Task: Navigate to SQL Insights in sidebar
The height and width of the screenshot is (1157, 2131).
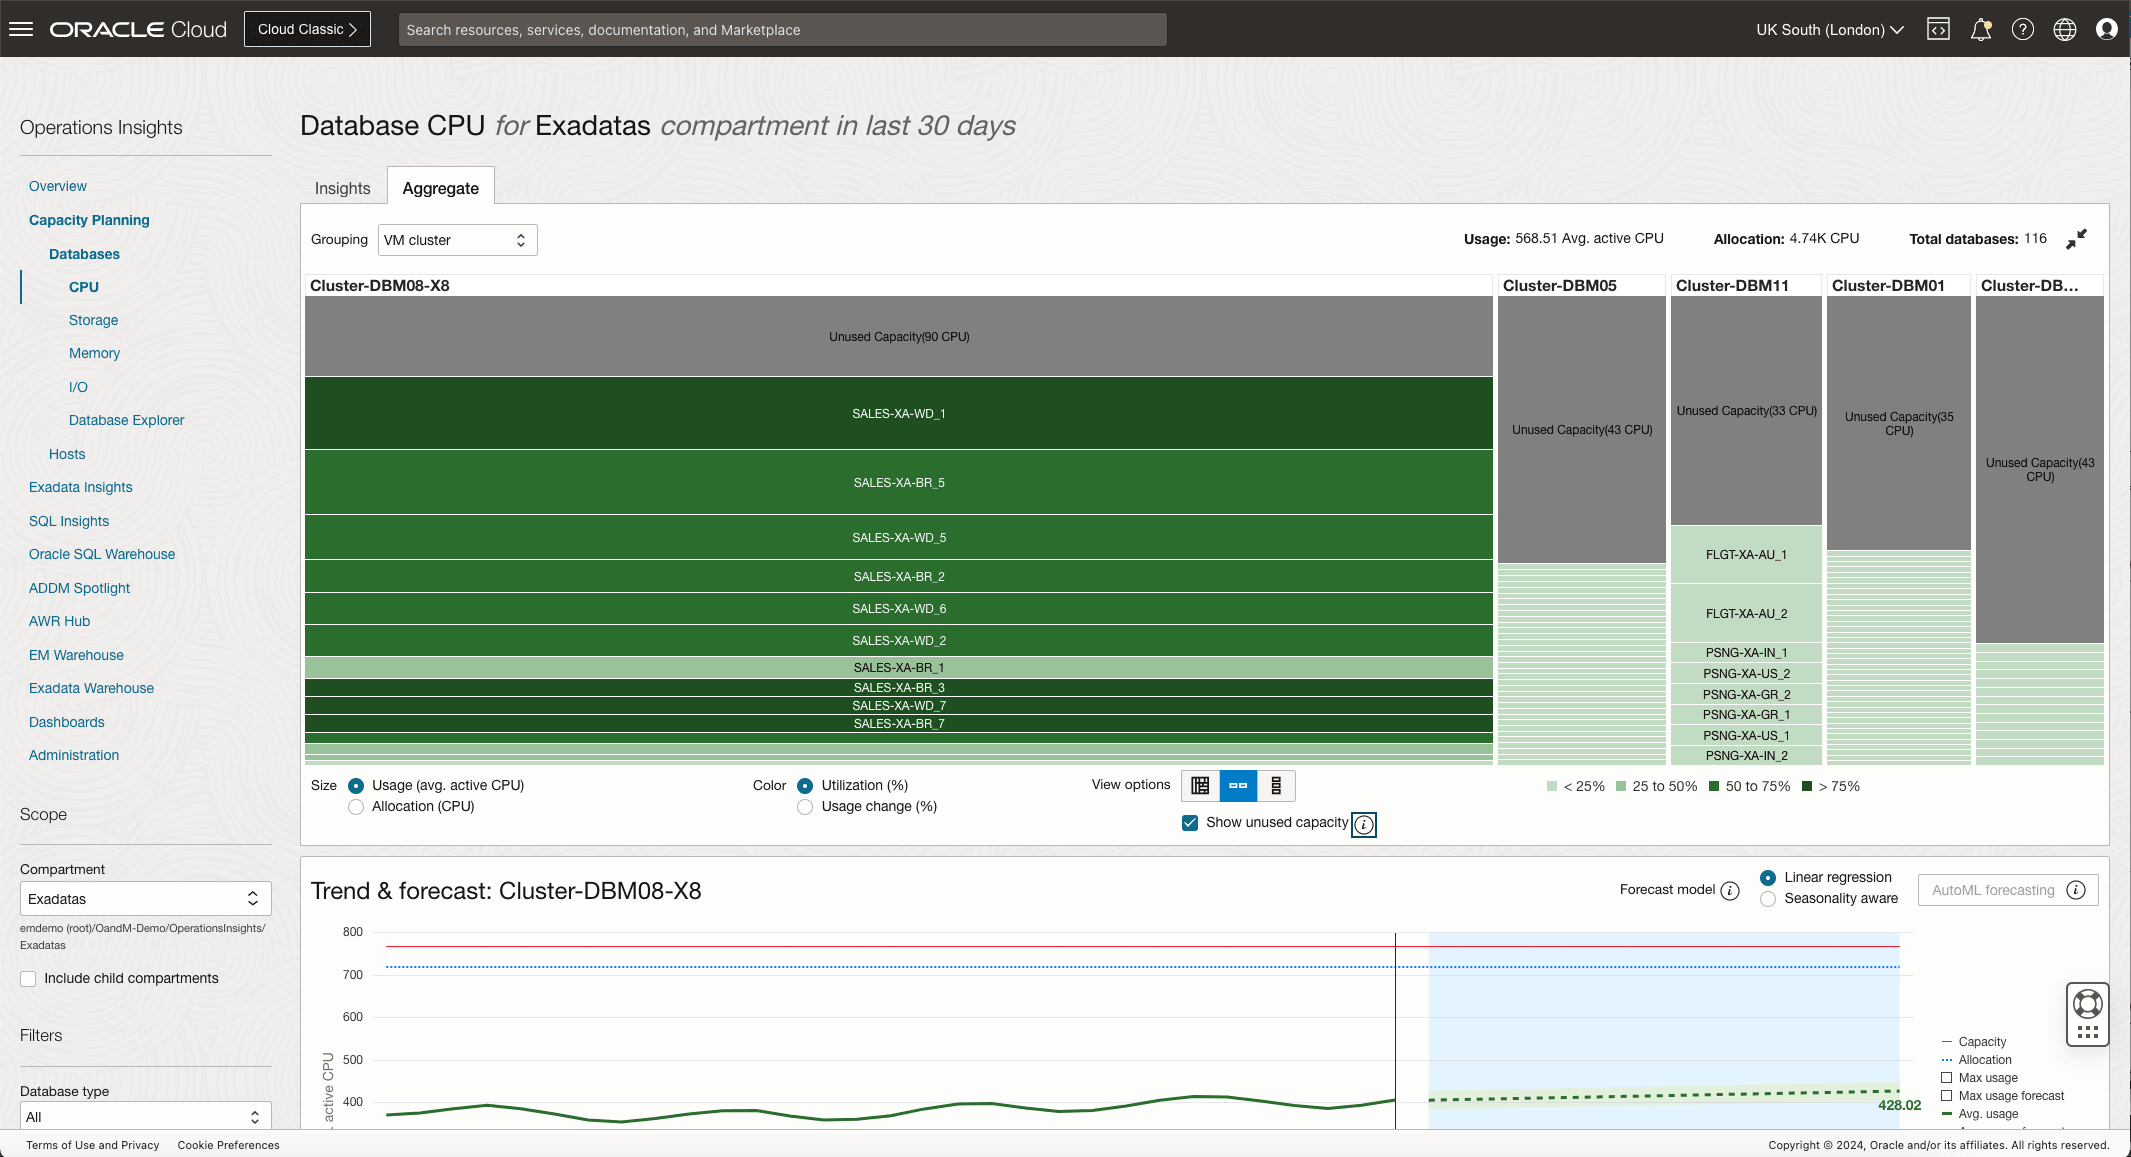Action: pos(68,521)
